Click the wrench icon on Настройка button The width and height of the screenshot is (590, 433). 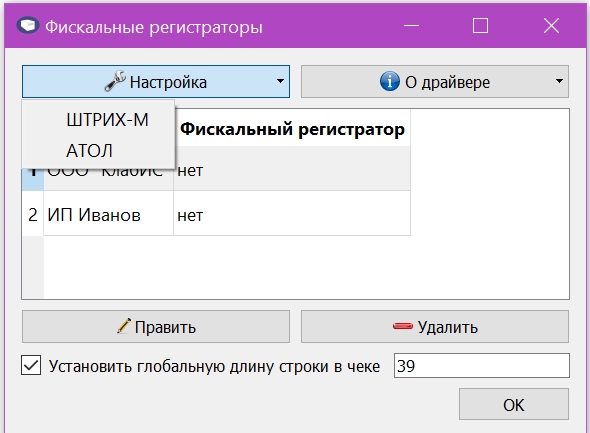coord(114,81)
